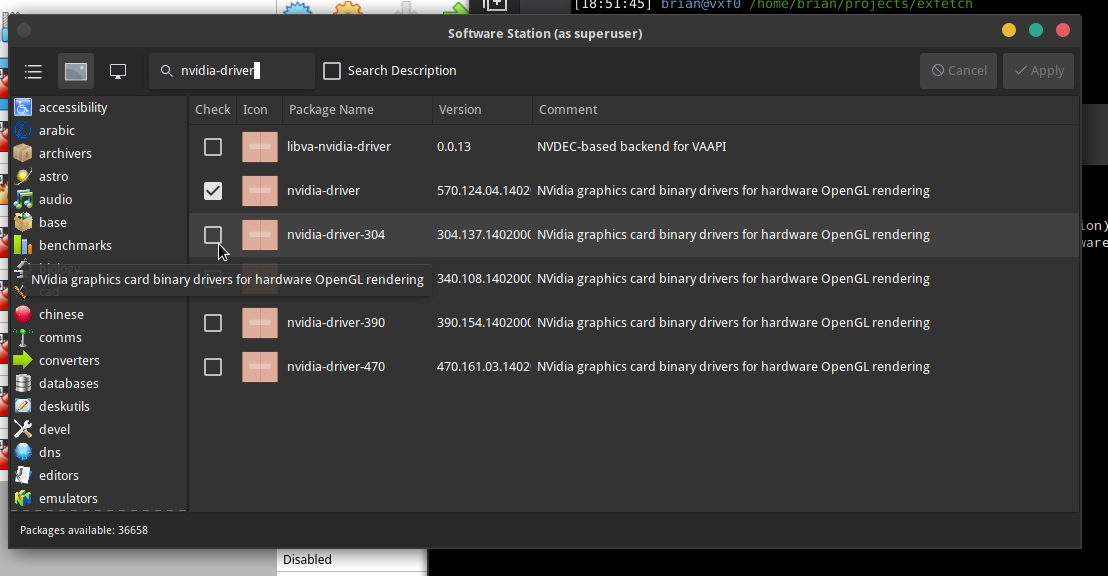Click the NVDEC-based backend for VAAPI comment

point(632,147)
